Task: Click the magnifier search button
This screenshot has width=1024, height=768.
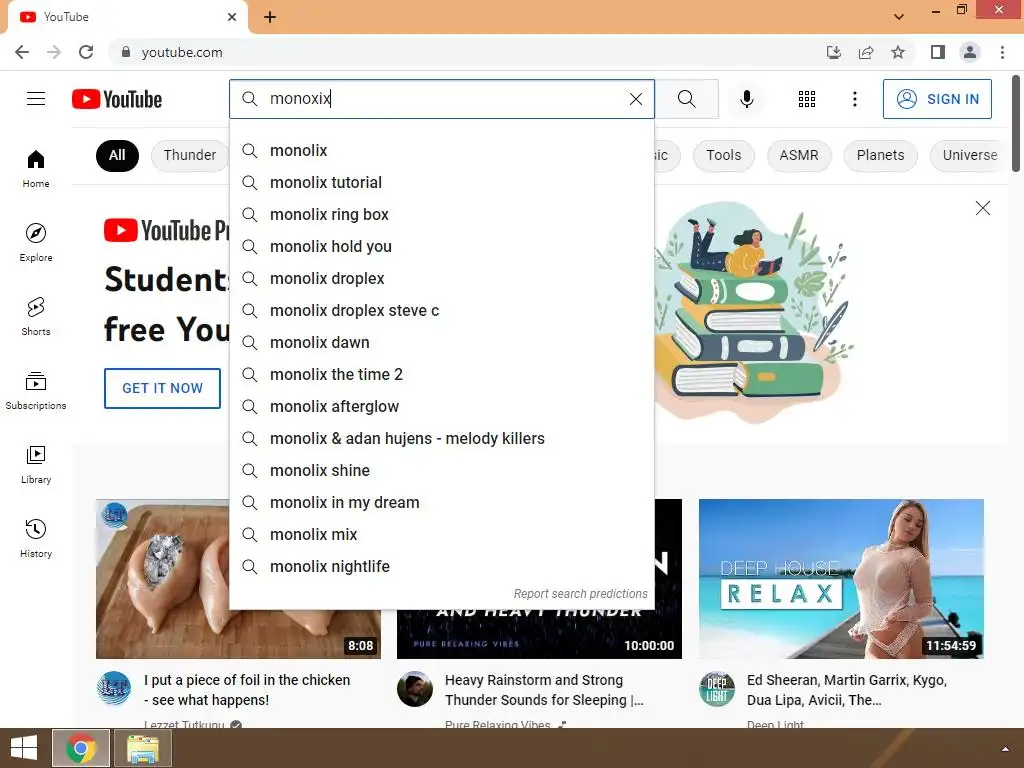Action: pos(686,99)
